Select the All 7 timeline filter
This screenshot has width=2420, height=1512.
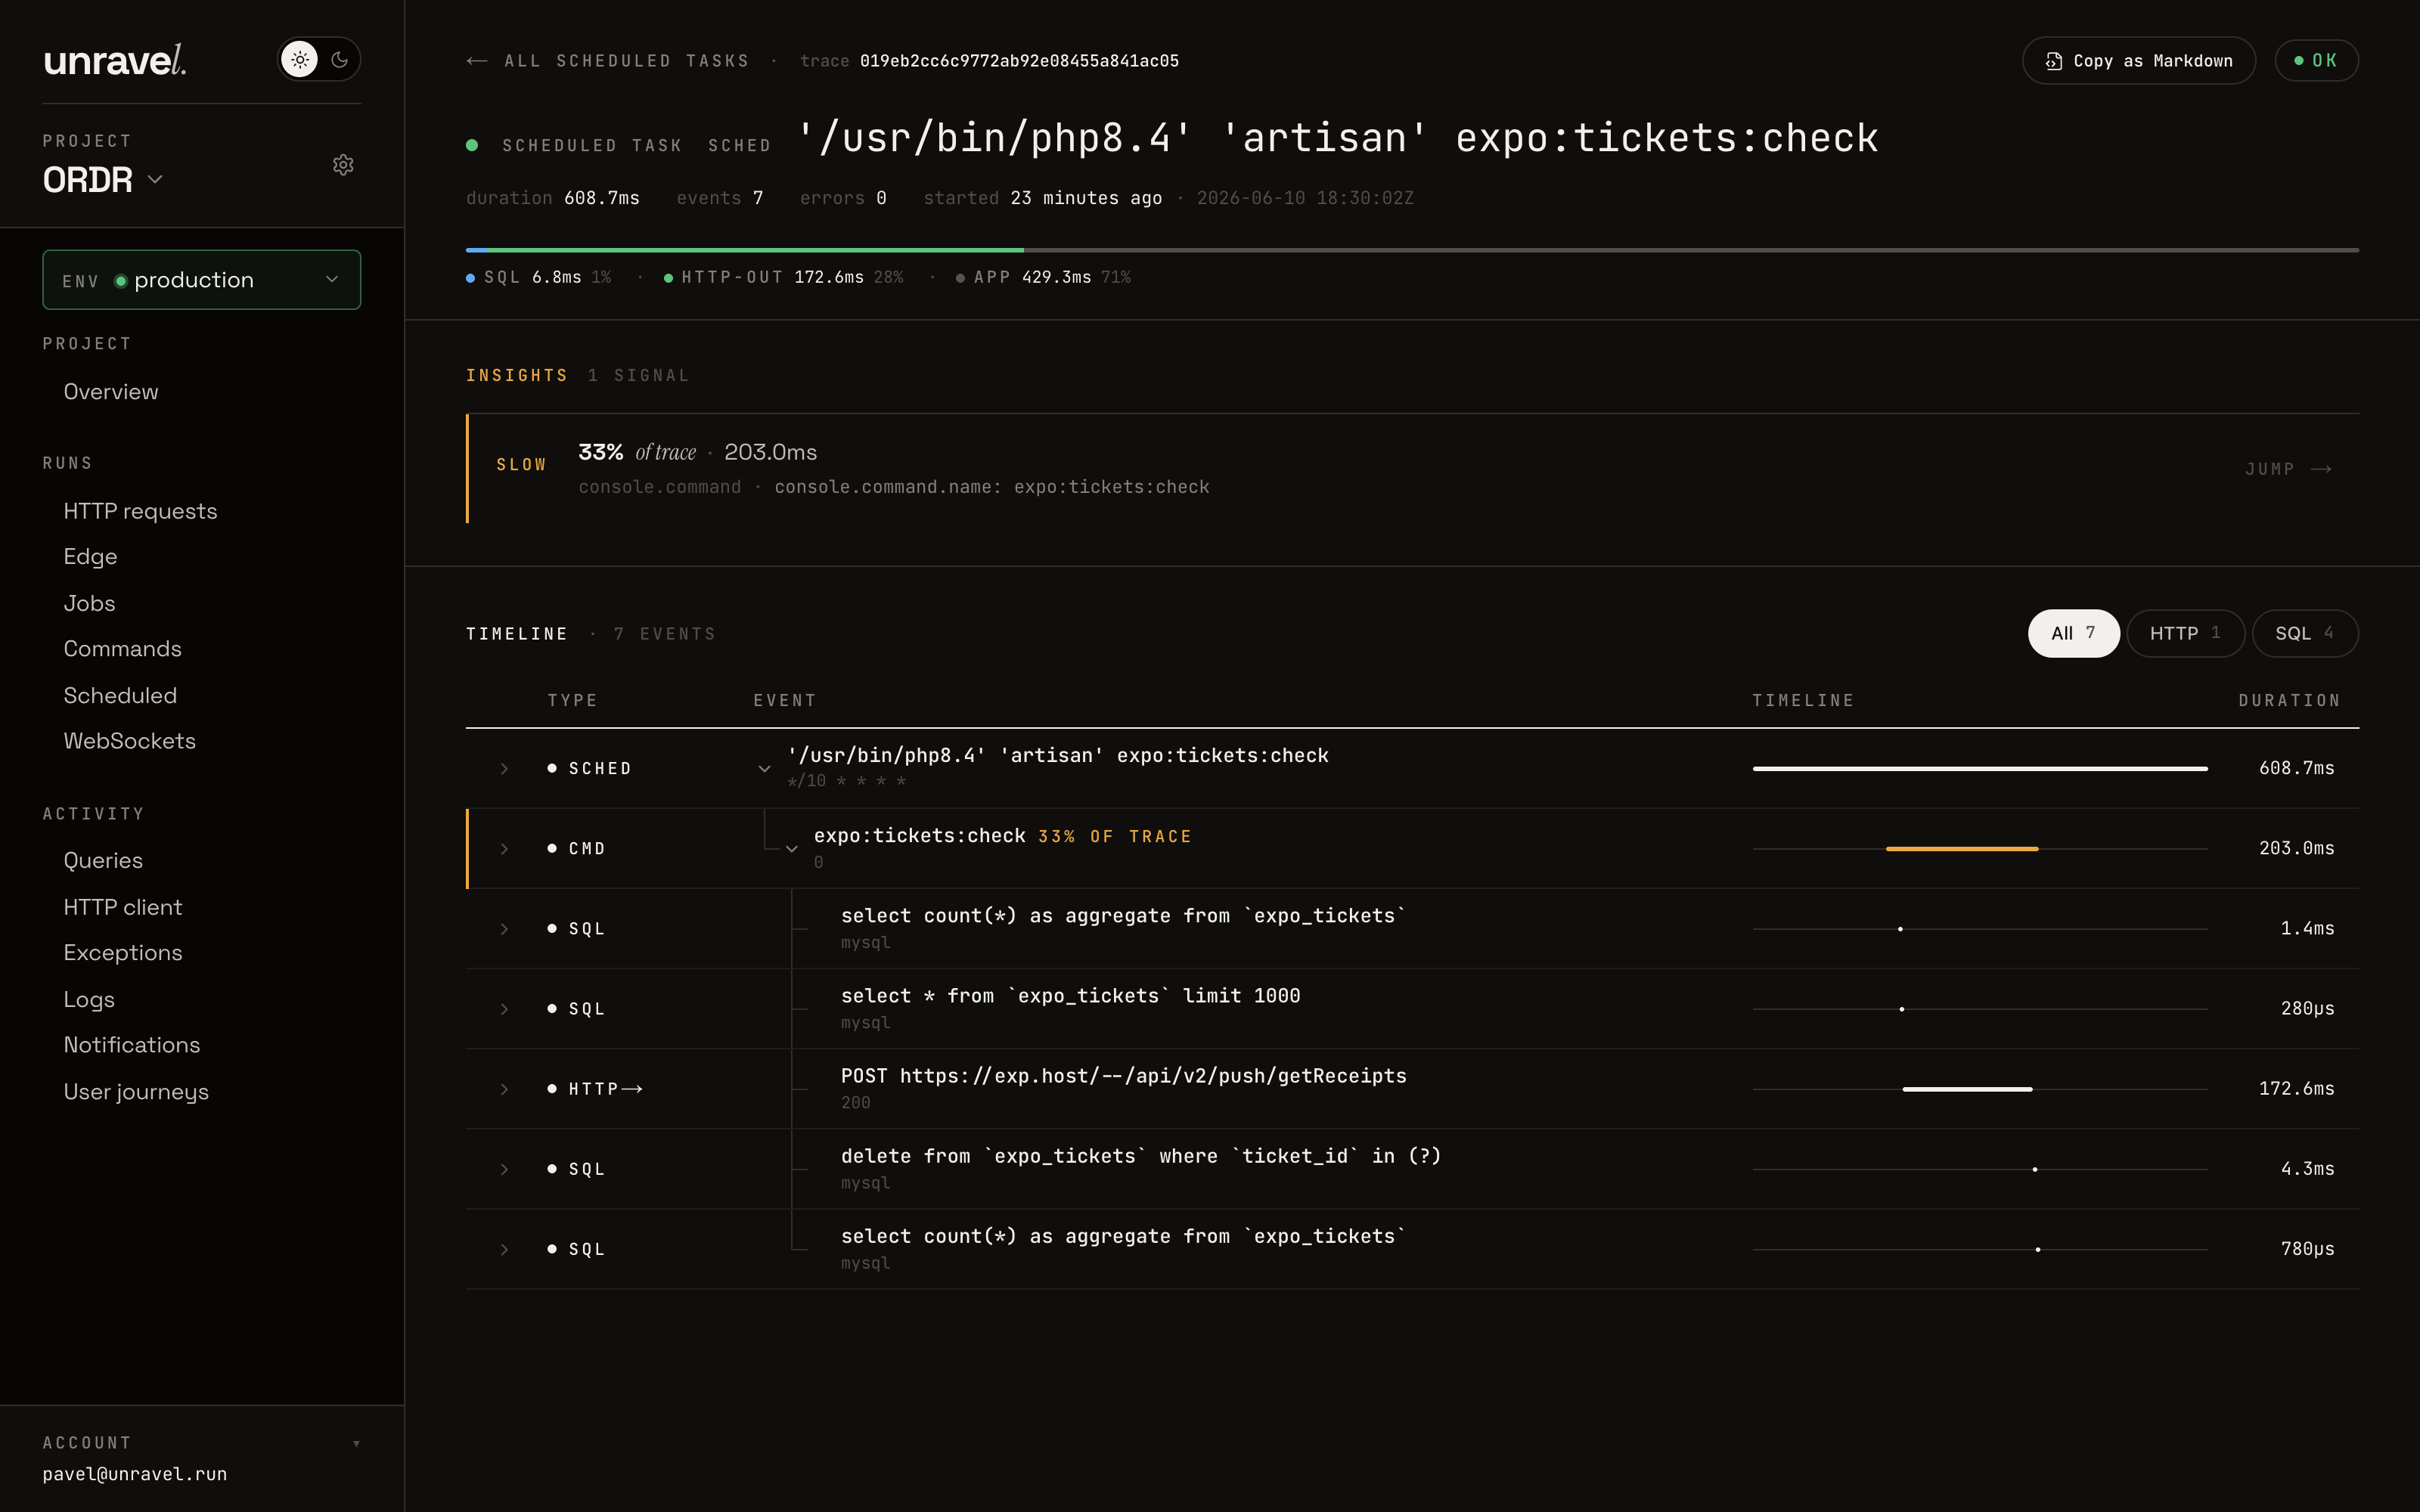point(2073,633)
